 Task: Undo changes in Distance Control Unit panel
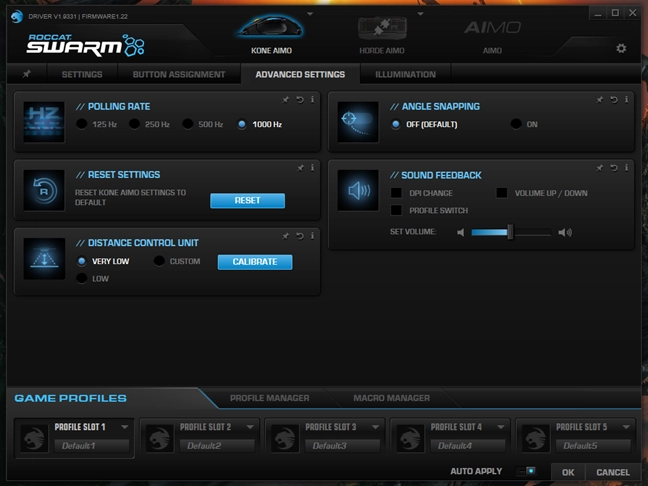[x=300, y=236]
